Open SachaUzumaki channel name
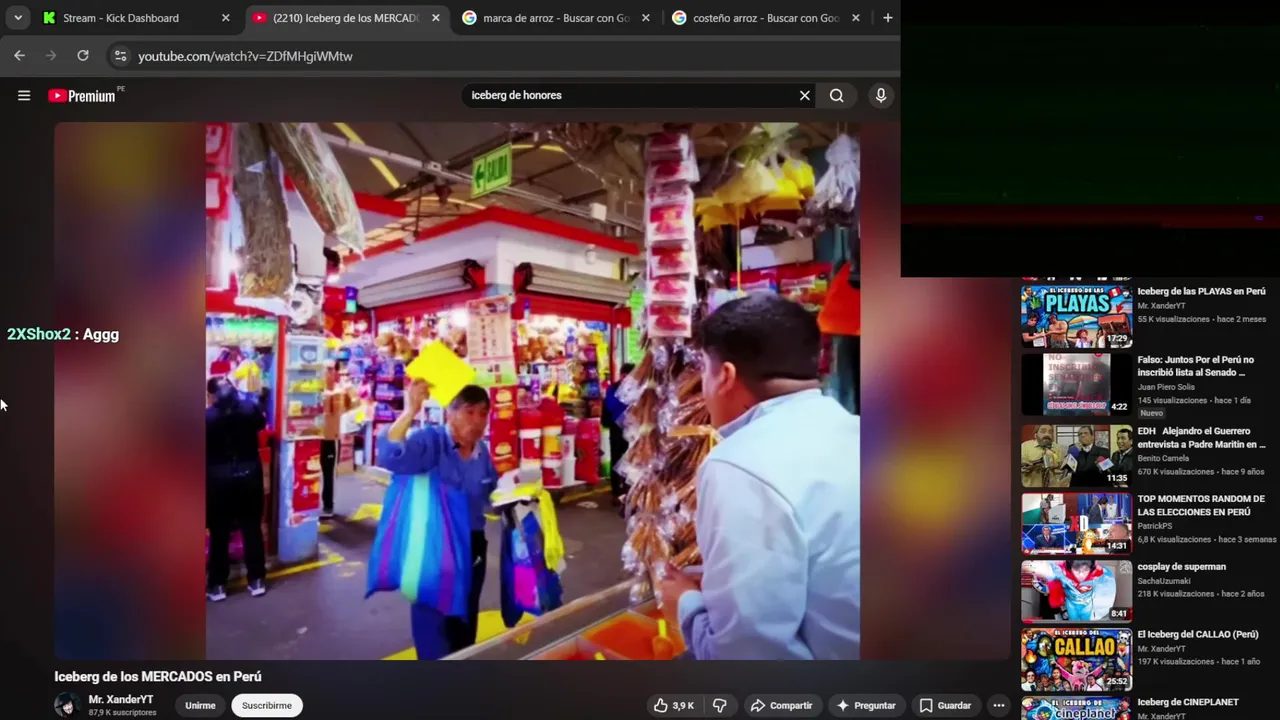This screenshot has width=1280, height=720. click(1164, 581)
